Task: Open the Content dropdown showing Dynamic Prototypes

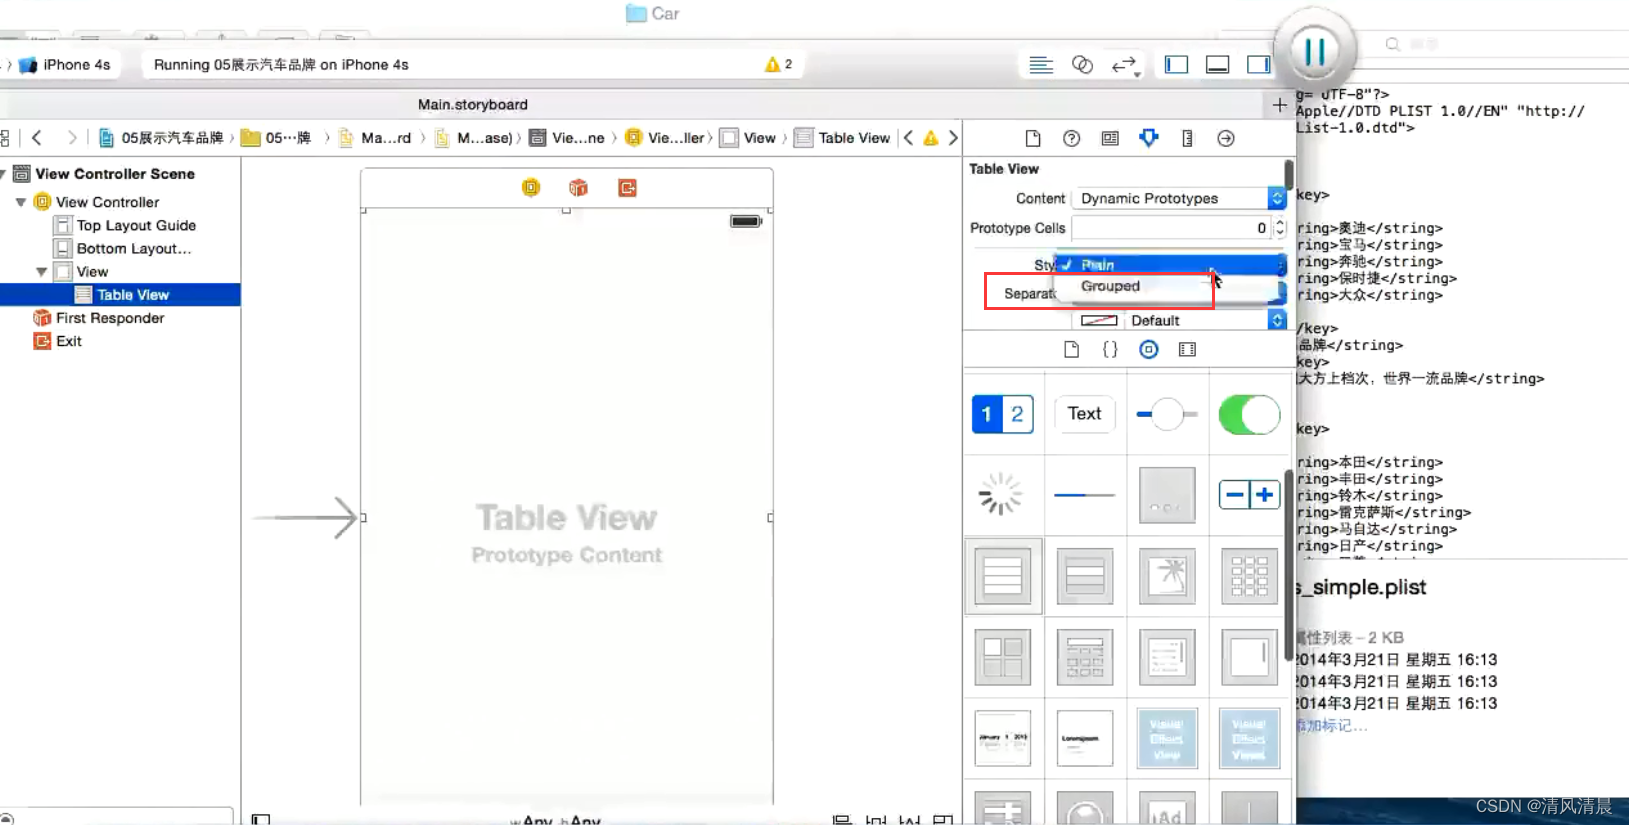Action: (1178, 198)
